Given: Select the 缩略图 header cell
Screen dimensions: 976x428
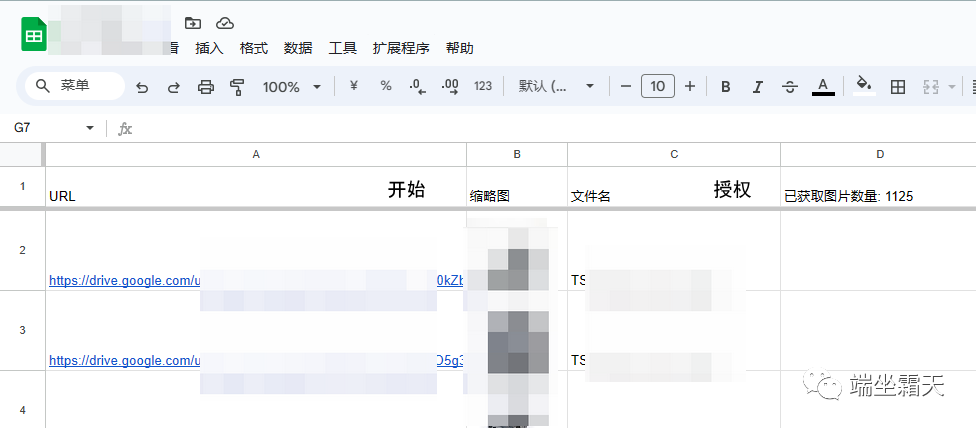Looking at the screenshot, I should [x=517, y=186].
